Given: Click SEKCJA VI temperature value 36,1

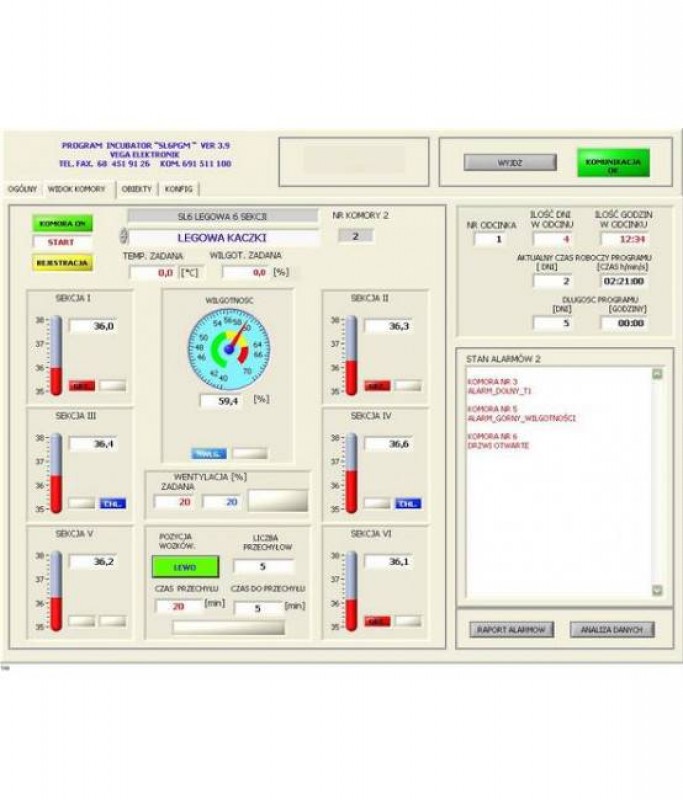Looking at the screenshot, I should tap(388, 562).
